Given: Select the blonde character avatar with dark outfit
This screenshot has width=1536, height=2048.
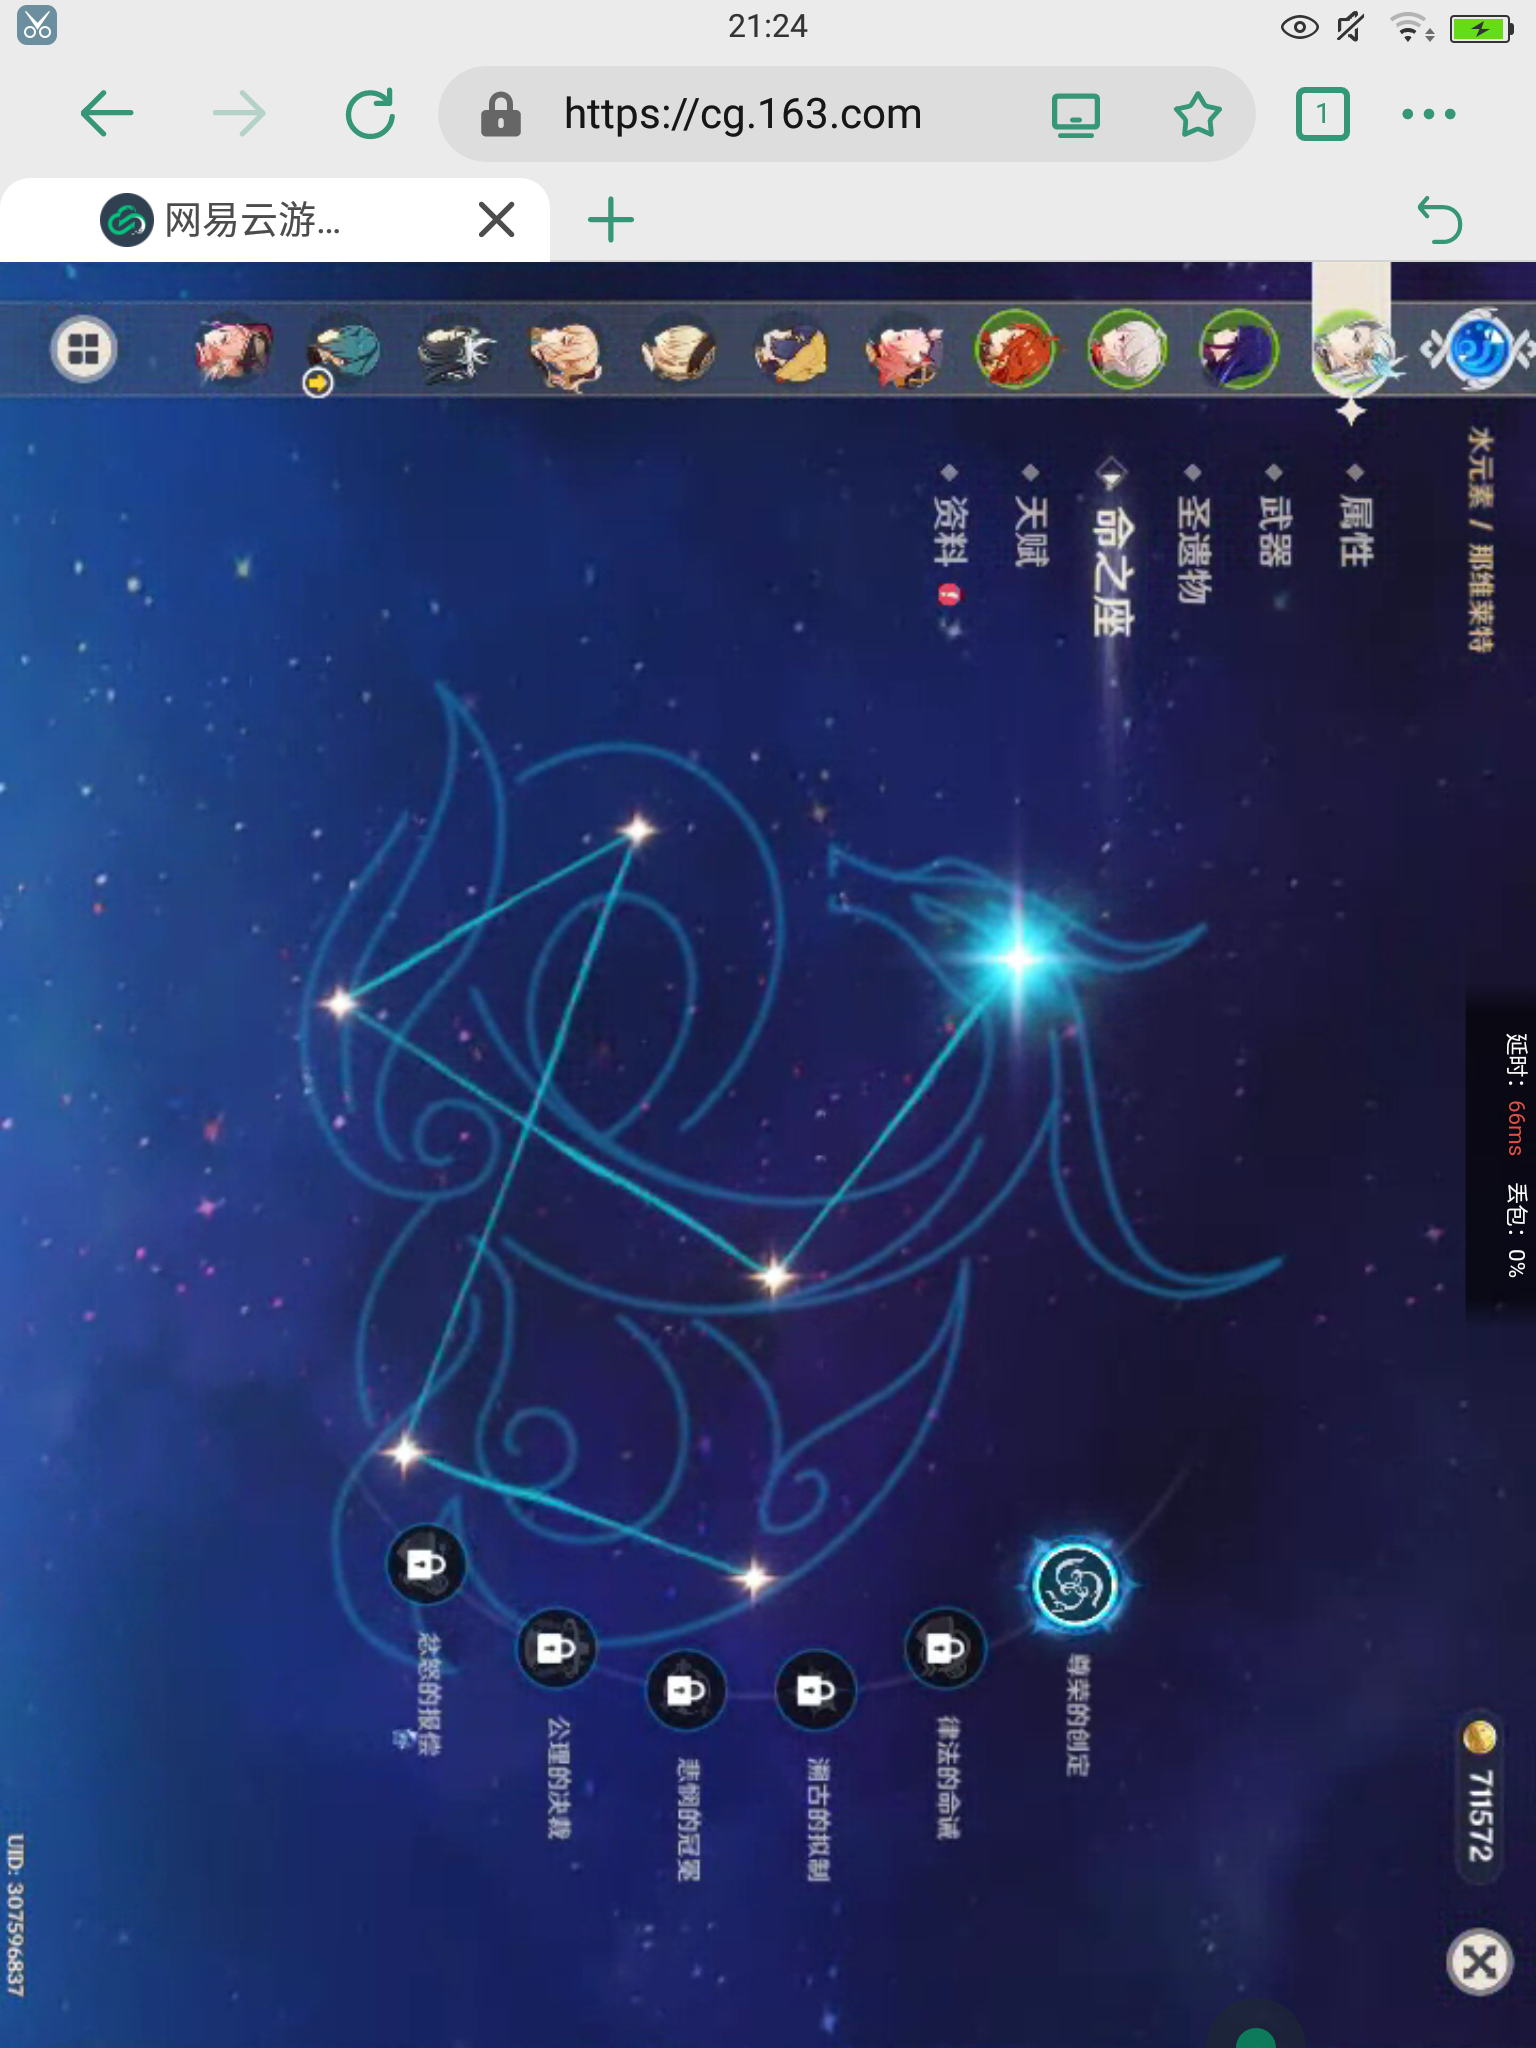Looking at the screenshot, I should [679, 352].
